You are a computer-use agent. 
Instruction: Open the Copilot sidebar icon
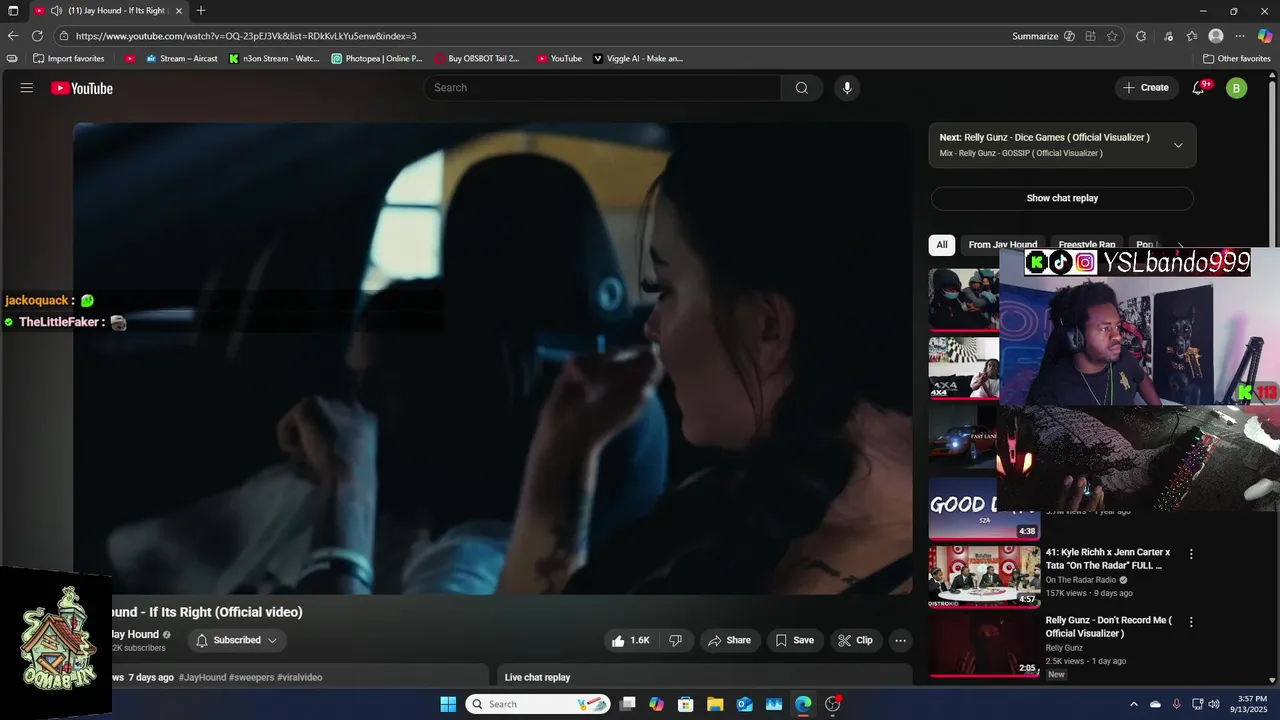(1265, 36)
